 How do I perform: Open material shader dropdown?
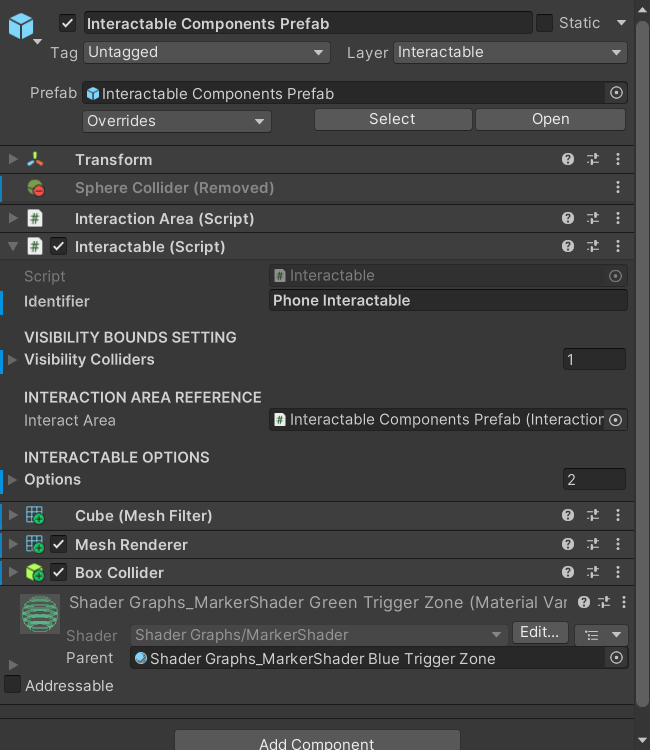click(x=319, y=635)
